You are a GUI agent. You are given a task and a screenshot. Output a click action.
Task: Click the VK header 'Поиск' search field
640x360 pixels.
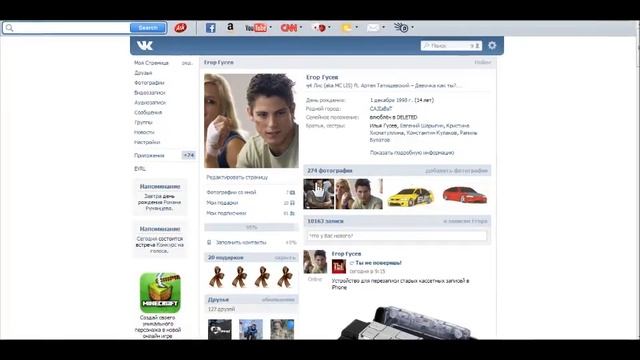(x=451, y=45)
